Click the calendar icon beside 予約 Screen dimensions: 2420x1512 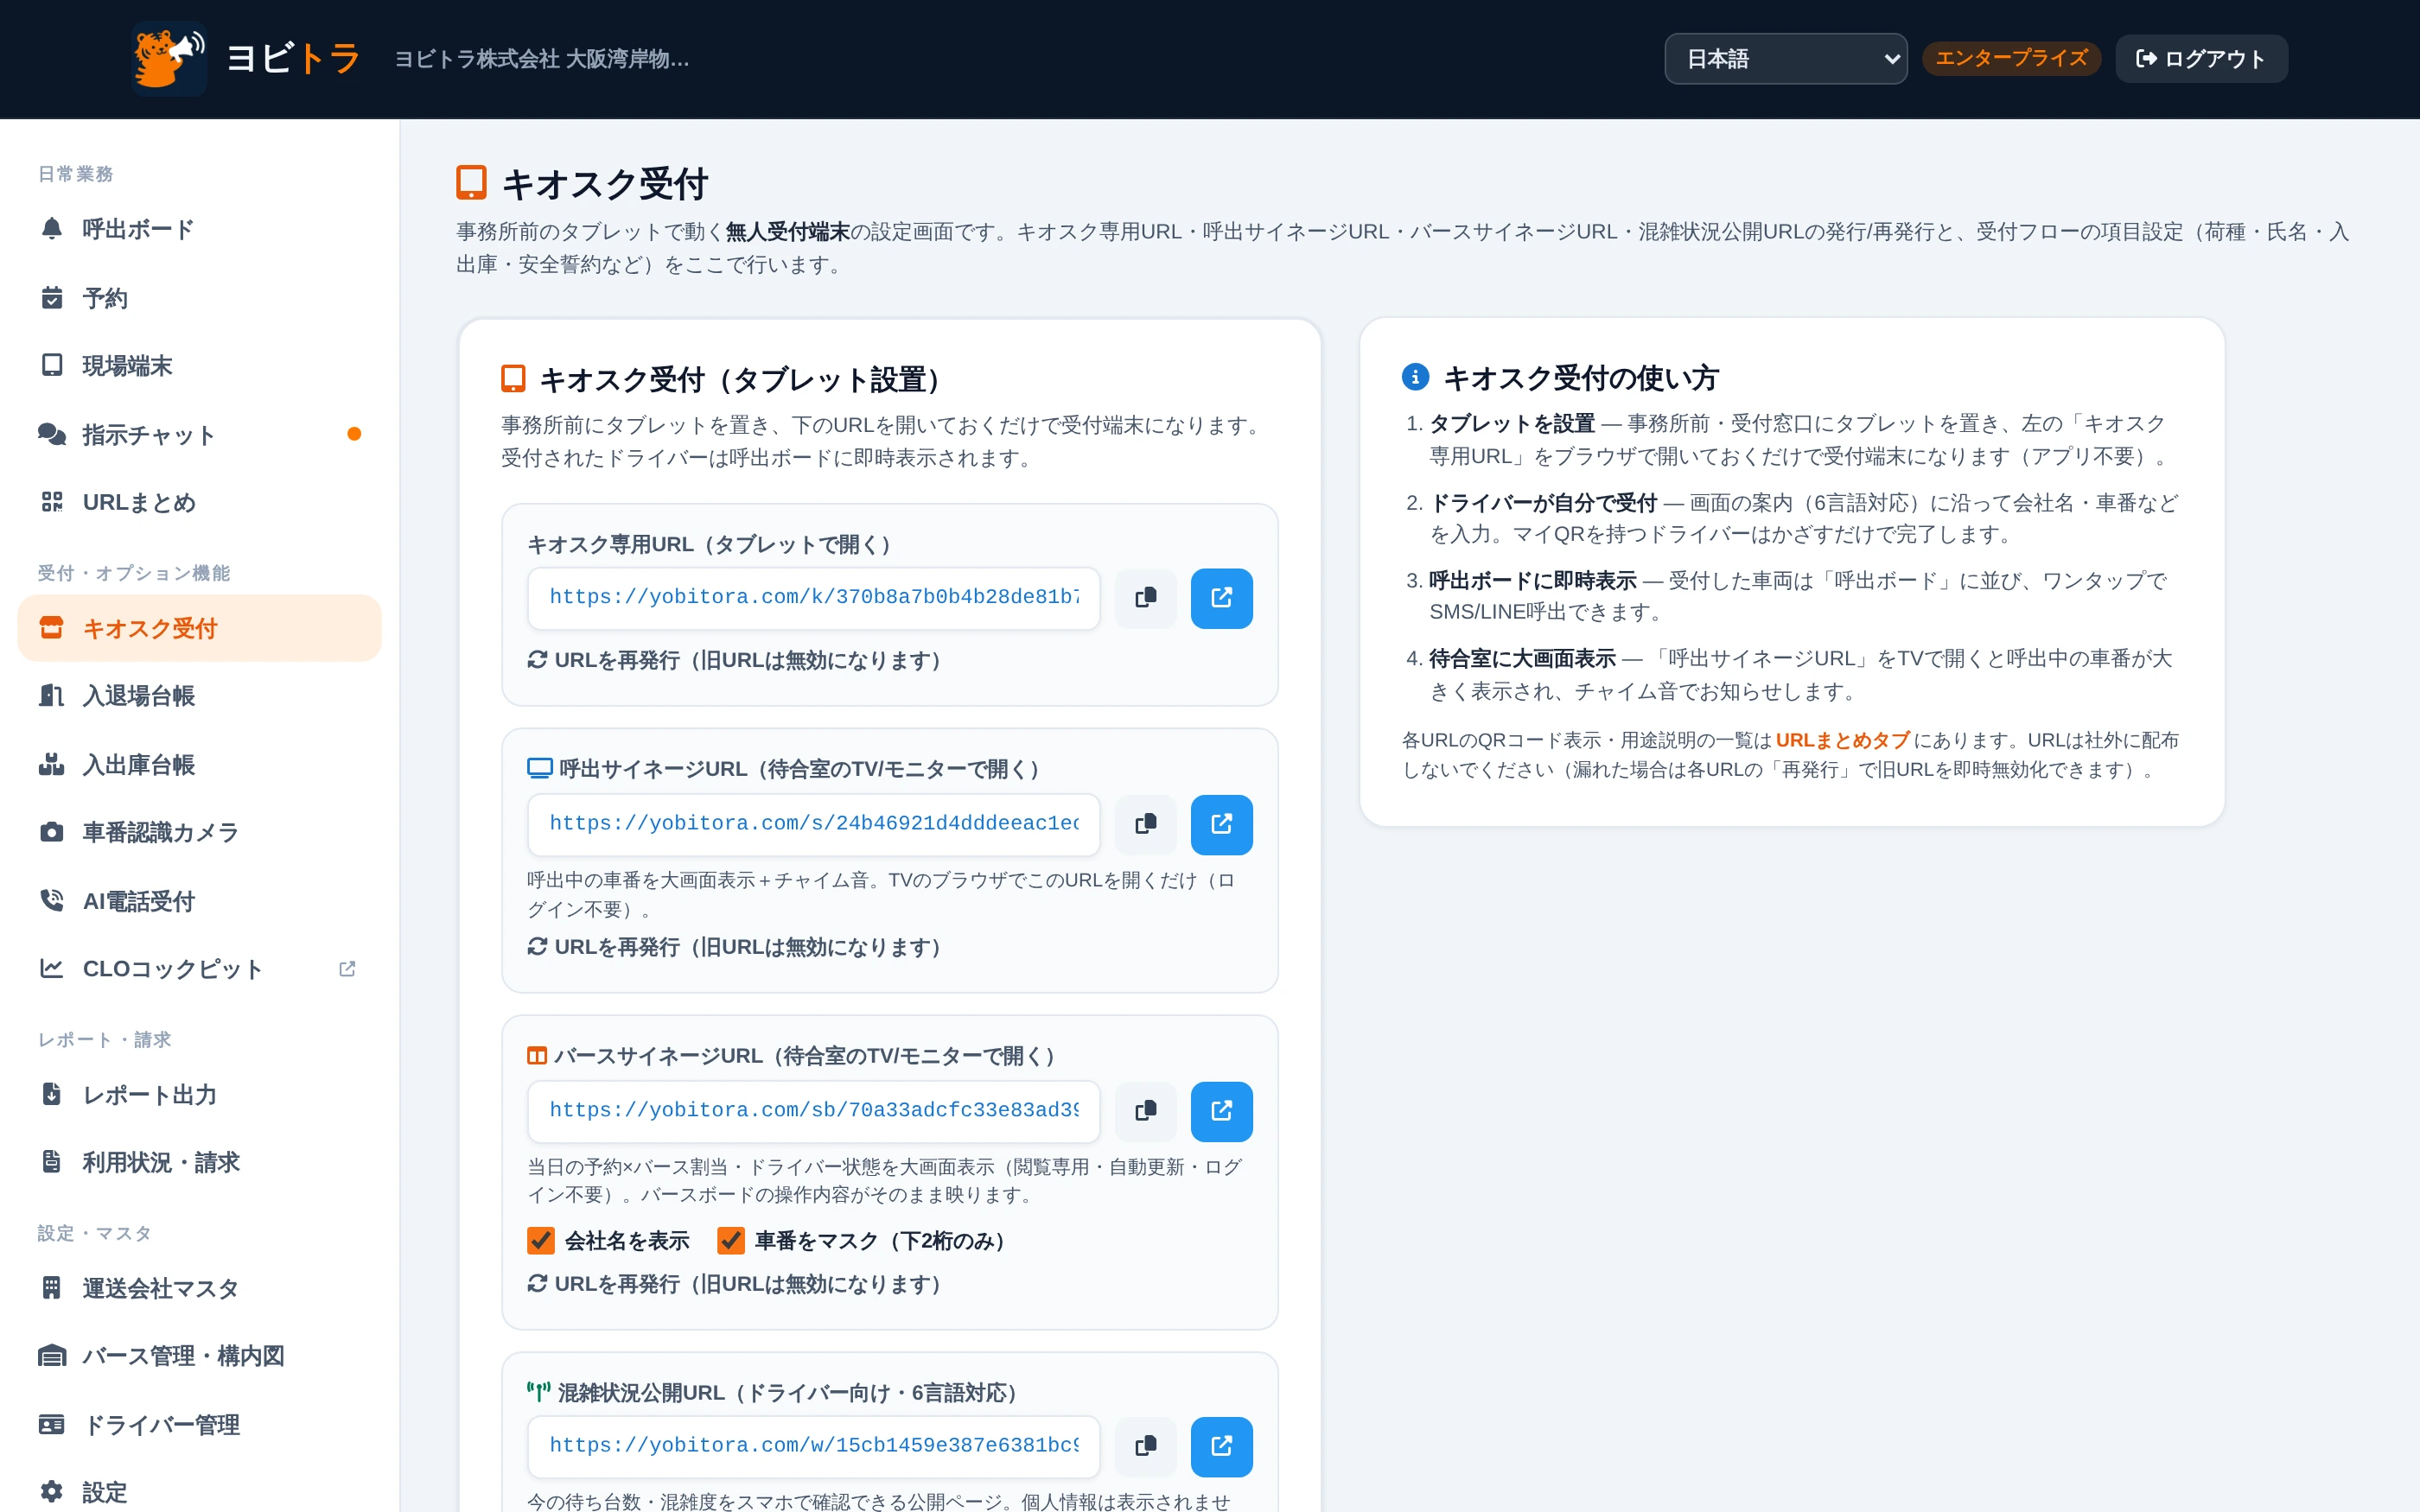pos(52,297)
